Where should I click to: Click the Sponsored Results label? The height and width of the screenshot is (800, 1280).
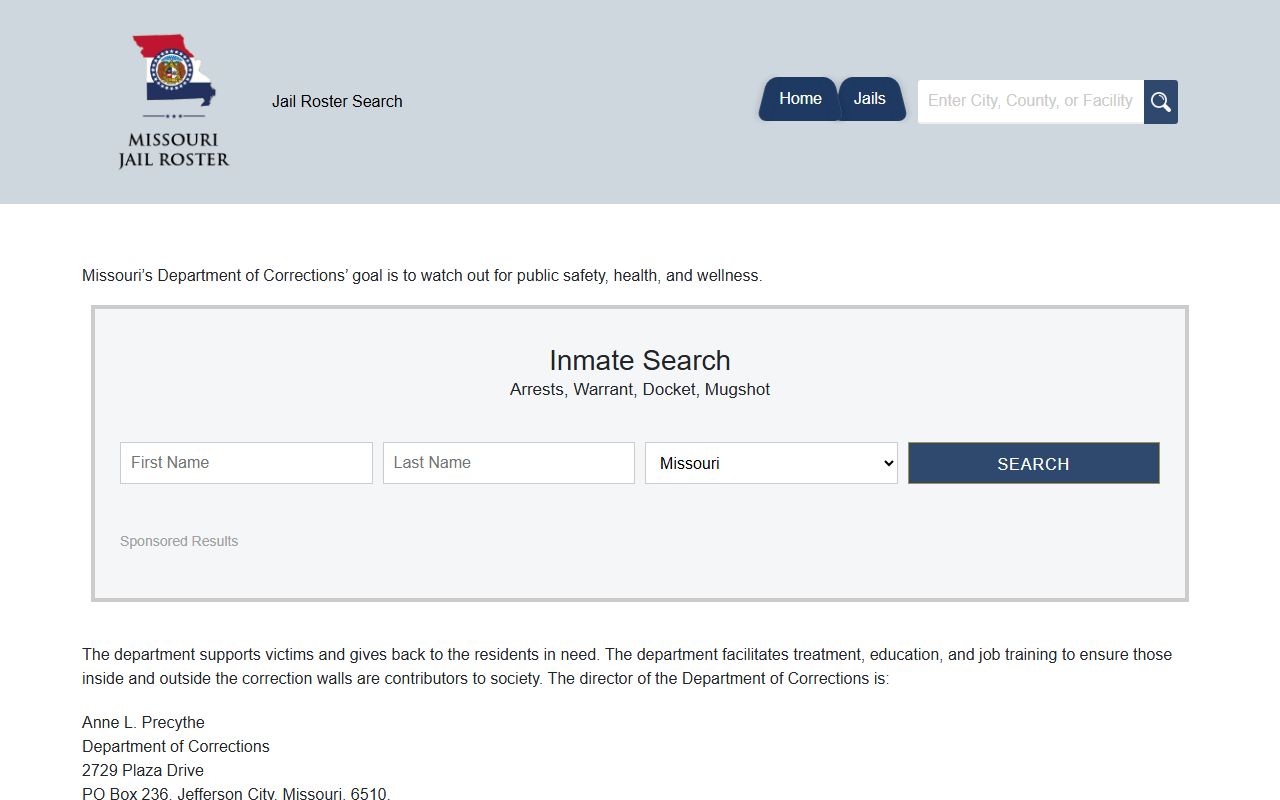[179, 541]
